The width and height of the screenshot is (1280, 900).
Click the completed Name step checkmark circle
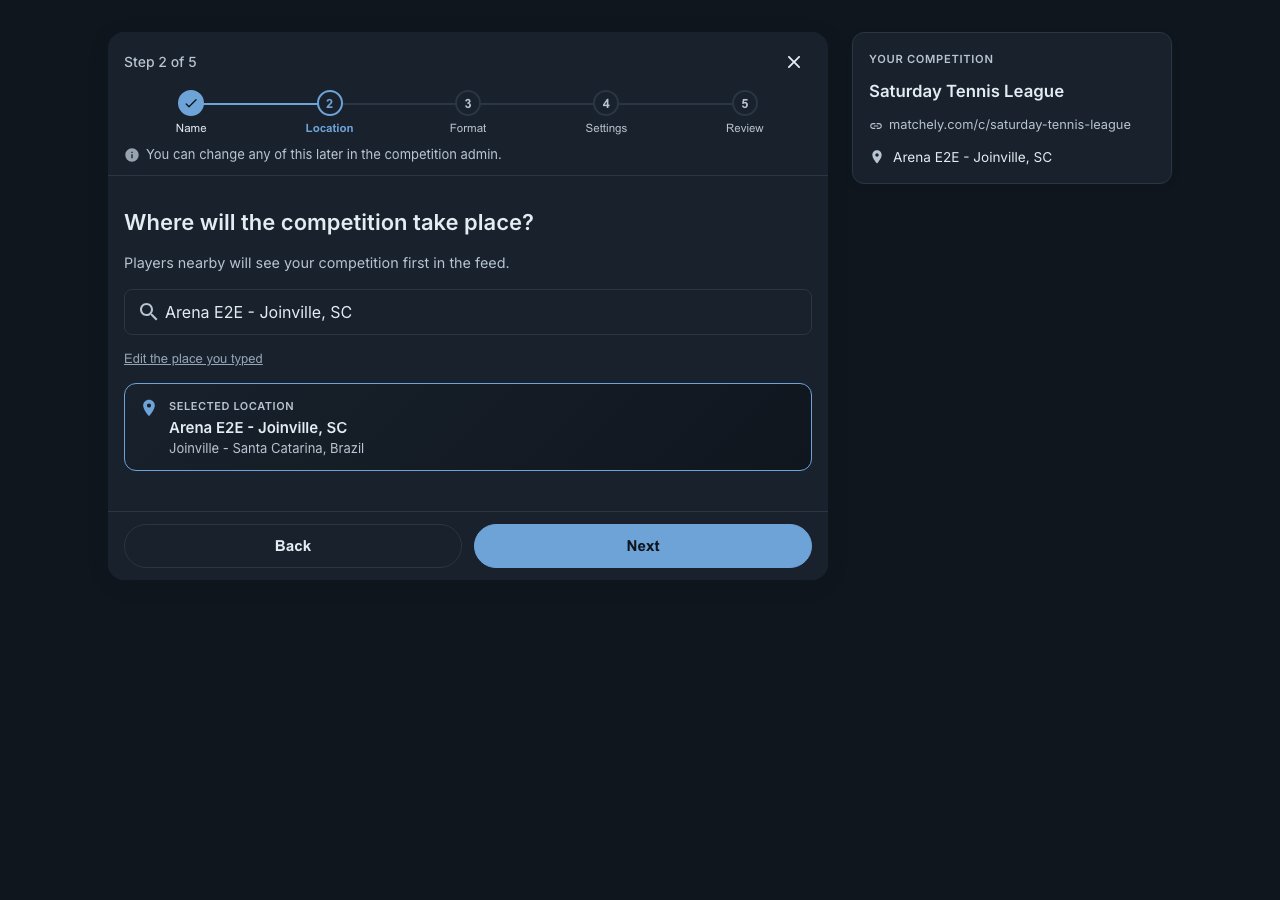pyautogui.click(x=191, y=103)
